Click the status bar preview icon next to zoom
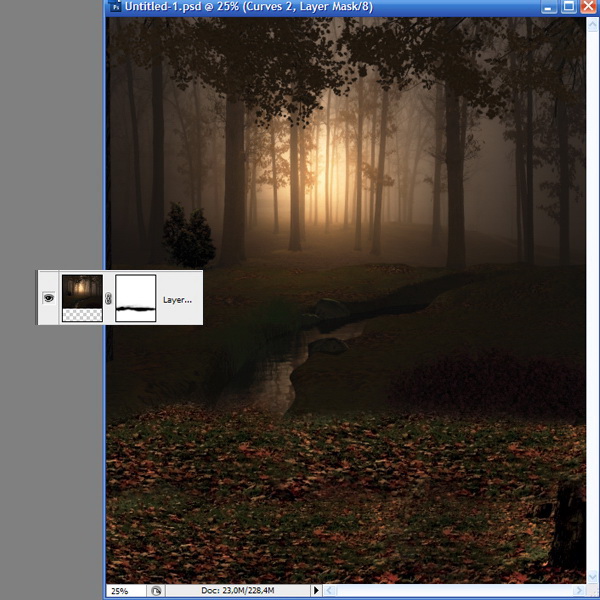The height and width of the screenshot is (600, 600). (156, 591)
